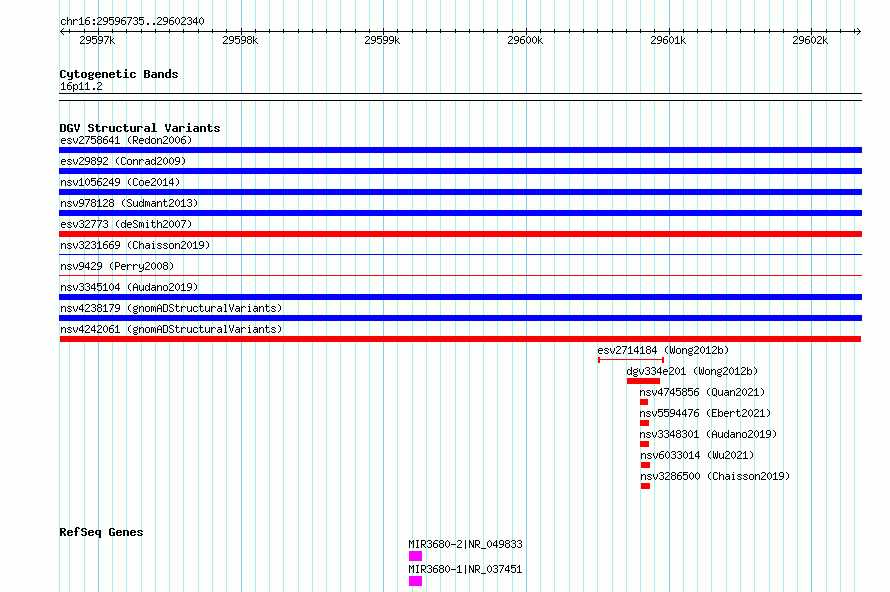Click the magenta box for MIR3680-1
Image resolution: width=890 pixels, height=592 pixels.
click(415, 581)
